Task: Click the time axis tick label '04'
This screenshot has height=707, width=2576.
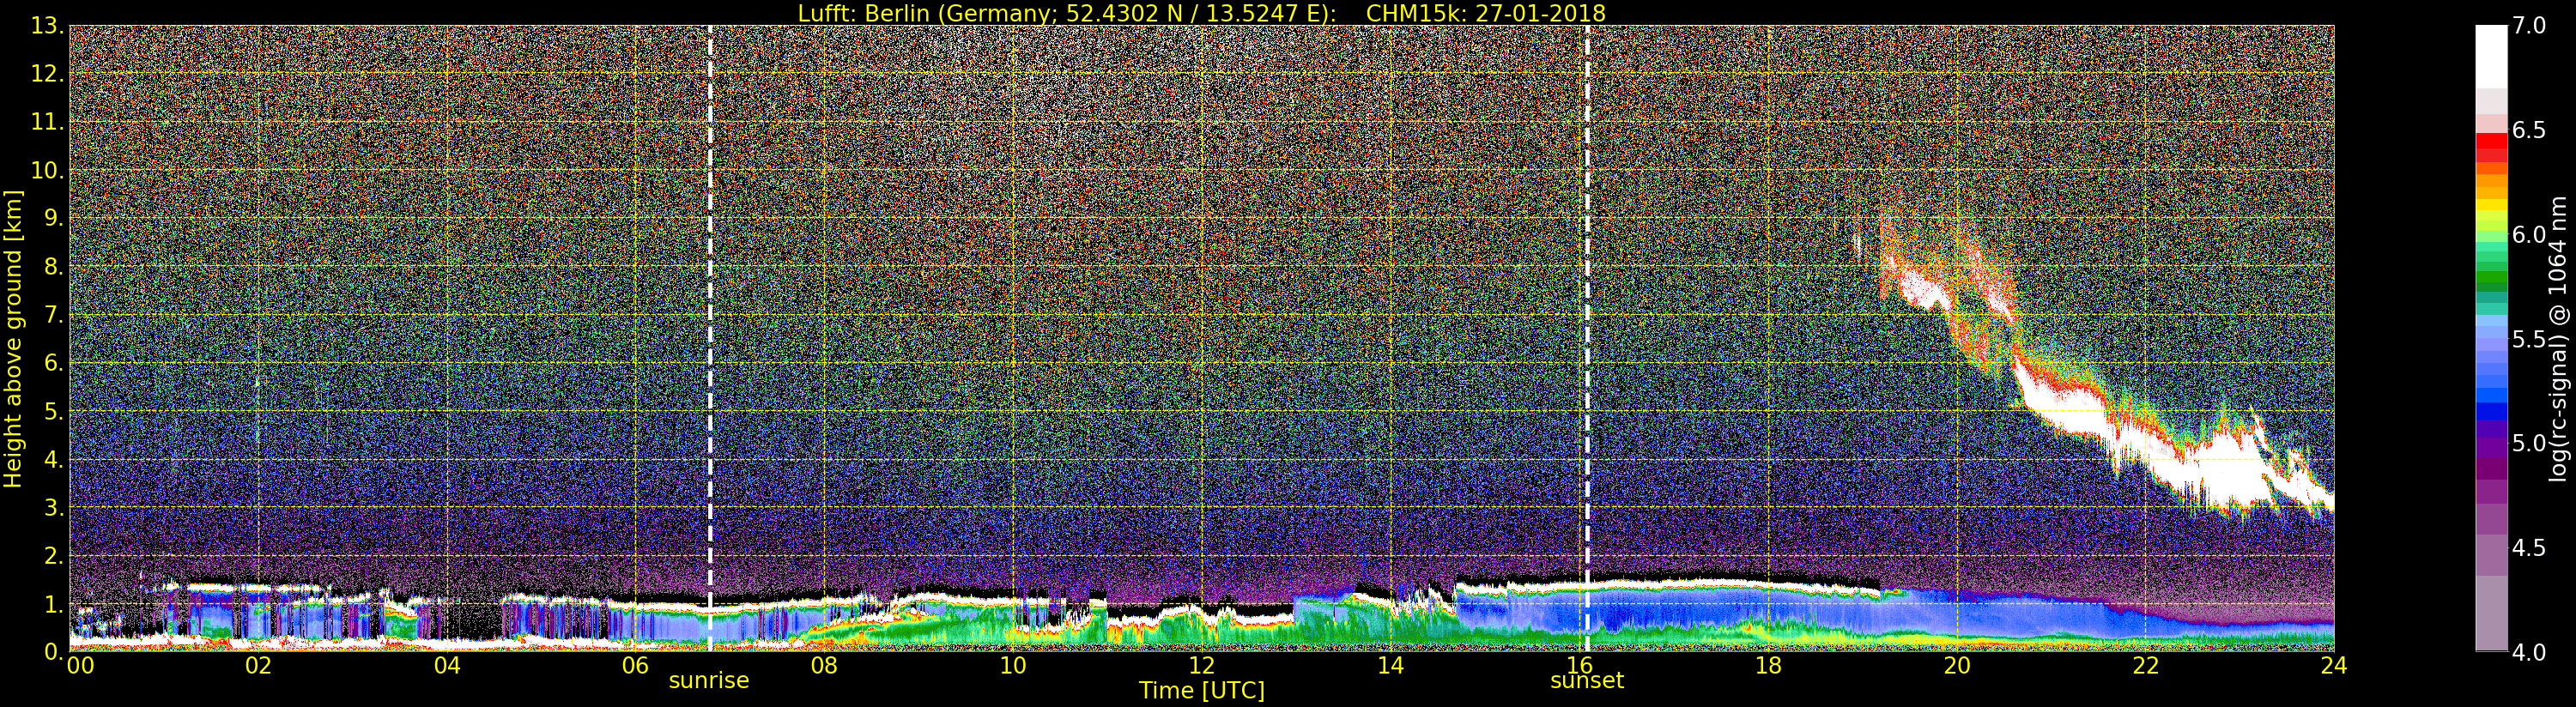Action: (x=447, y=666)
